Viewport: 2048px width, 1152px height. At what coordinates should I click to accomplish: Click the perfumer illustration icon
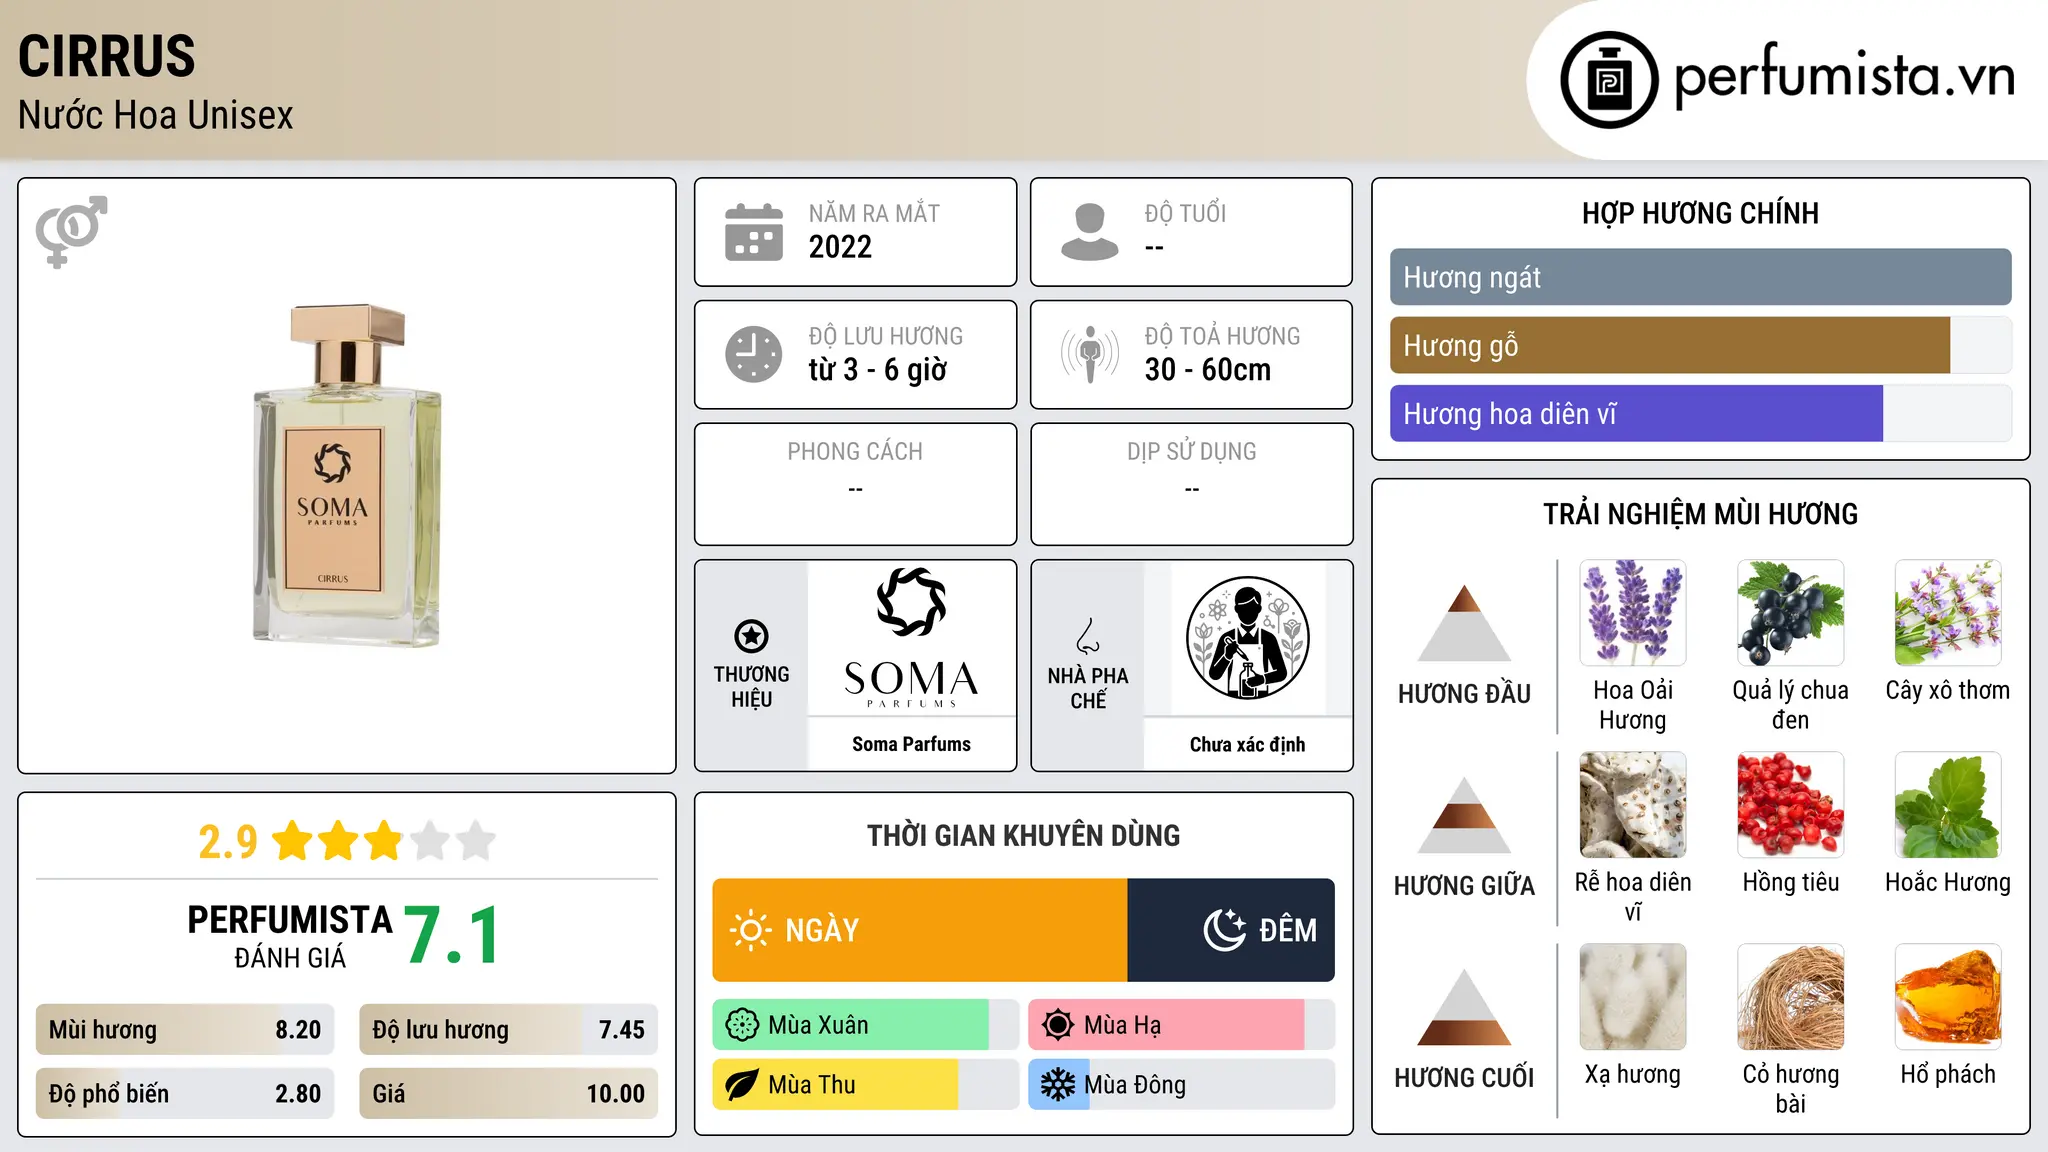tap(1247, 638)
